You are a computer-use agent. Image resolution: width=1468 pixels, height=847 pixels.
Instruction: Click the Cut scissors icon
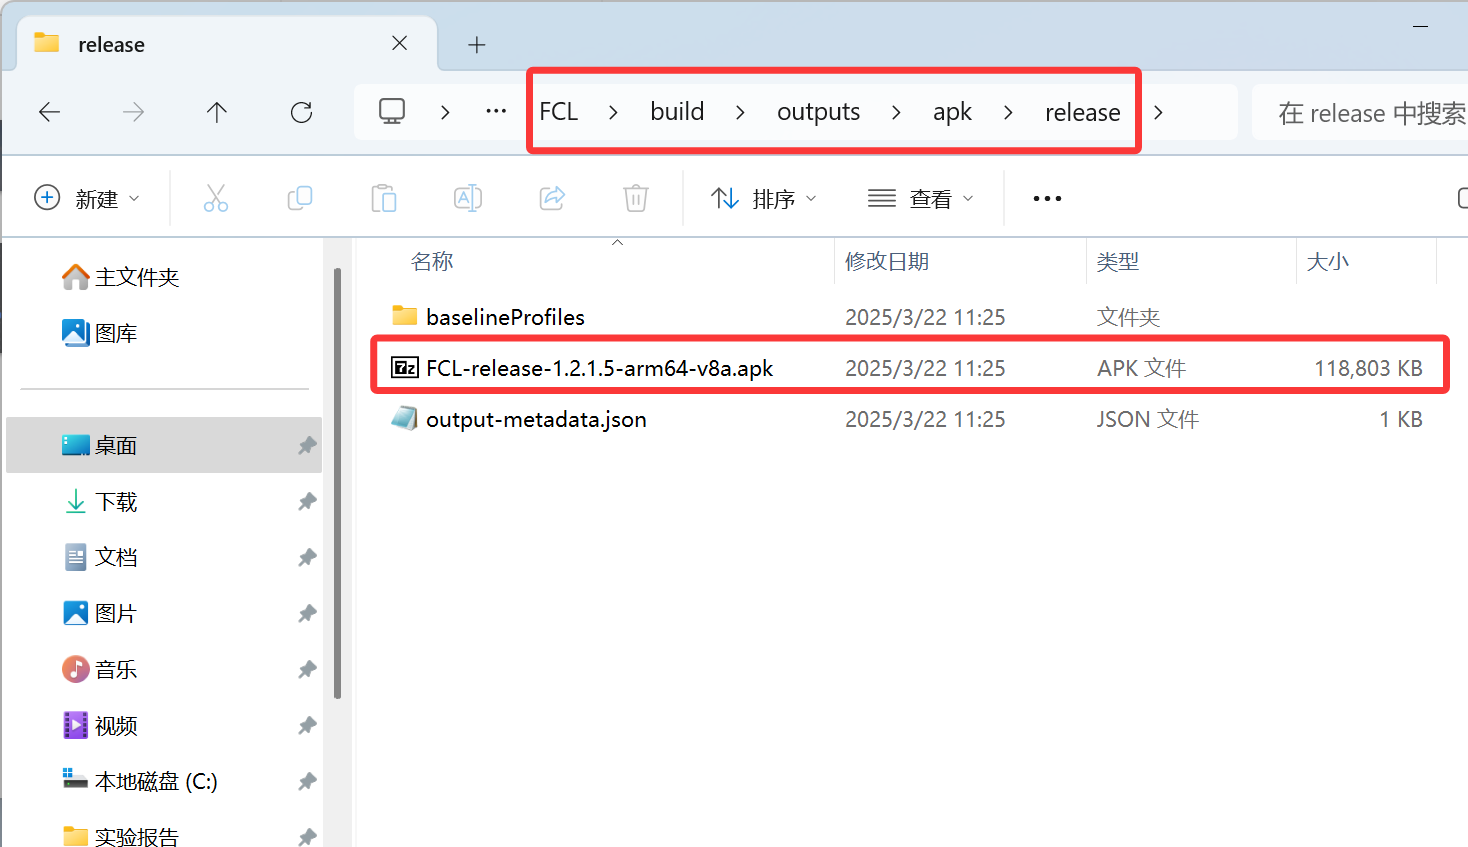tap(216, 198)
